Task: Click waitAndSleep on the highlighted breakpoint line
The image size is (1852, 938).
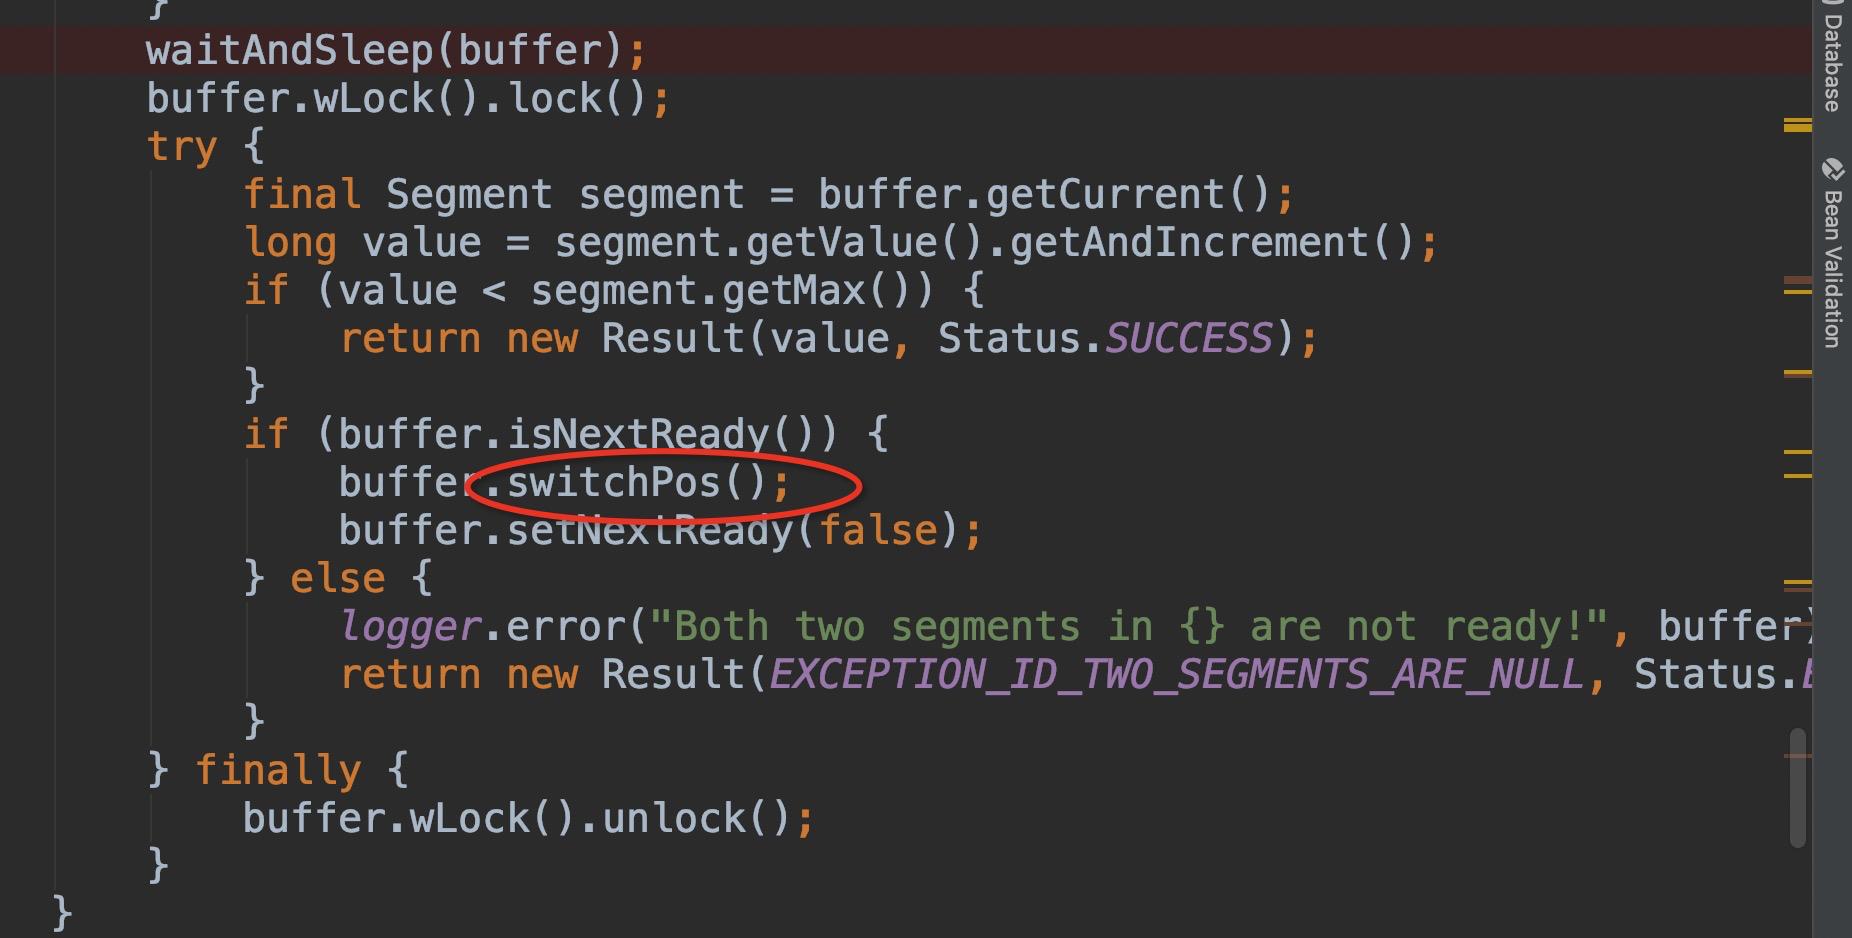Action: pyautogui.click(x=289, y=50)
